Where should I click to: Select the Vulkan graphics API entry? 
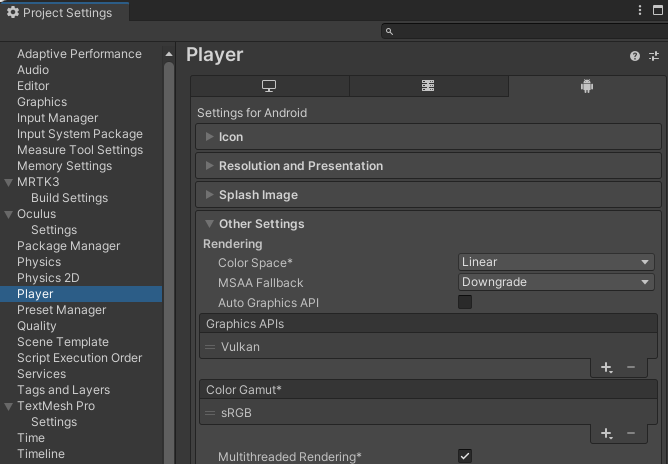click(428, 347)
